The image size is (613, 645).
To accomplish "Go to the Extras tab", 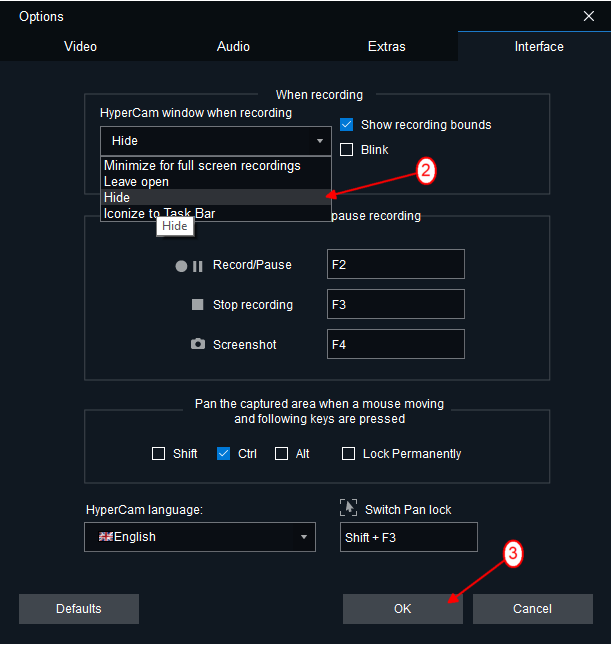I will (386, 46).
